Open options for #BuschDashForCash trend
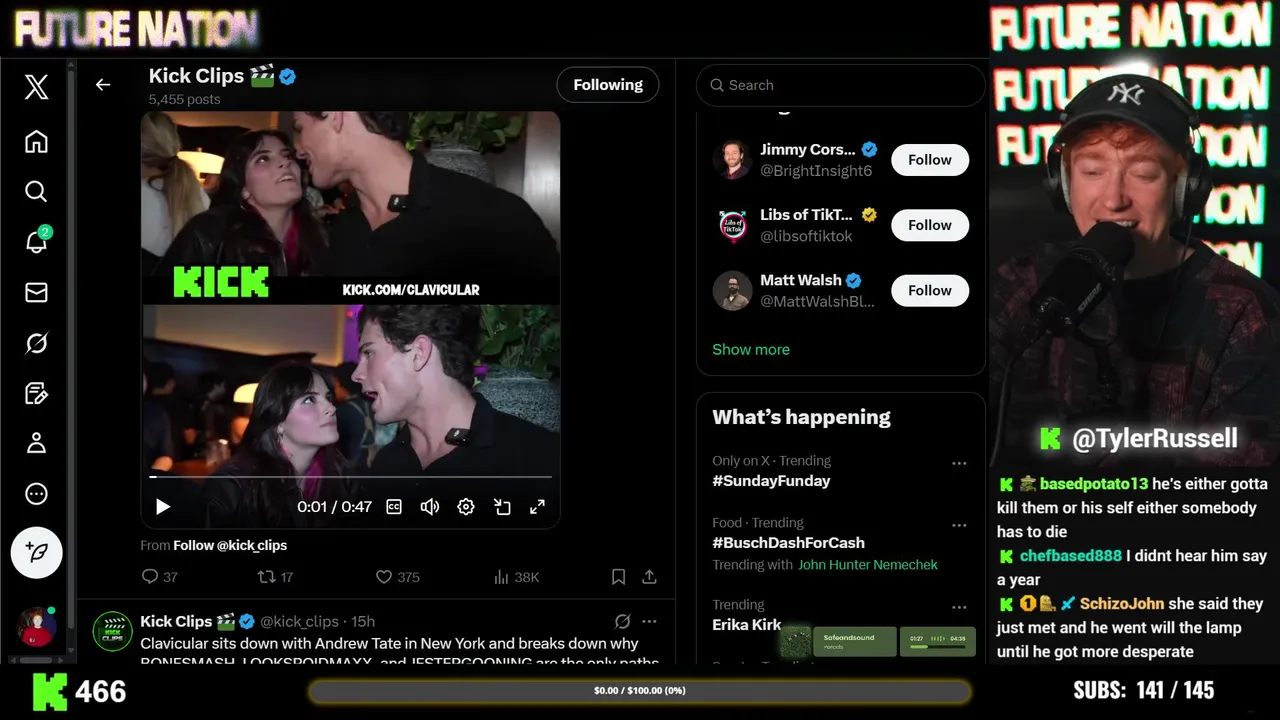This screenshot has height=720, width=1280. (x=959, y=525)
